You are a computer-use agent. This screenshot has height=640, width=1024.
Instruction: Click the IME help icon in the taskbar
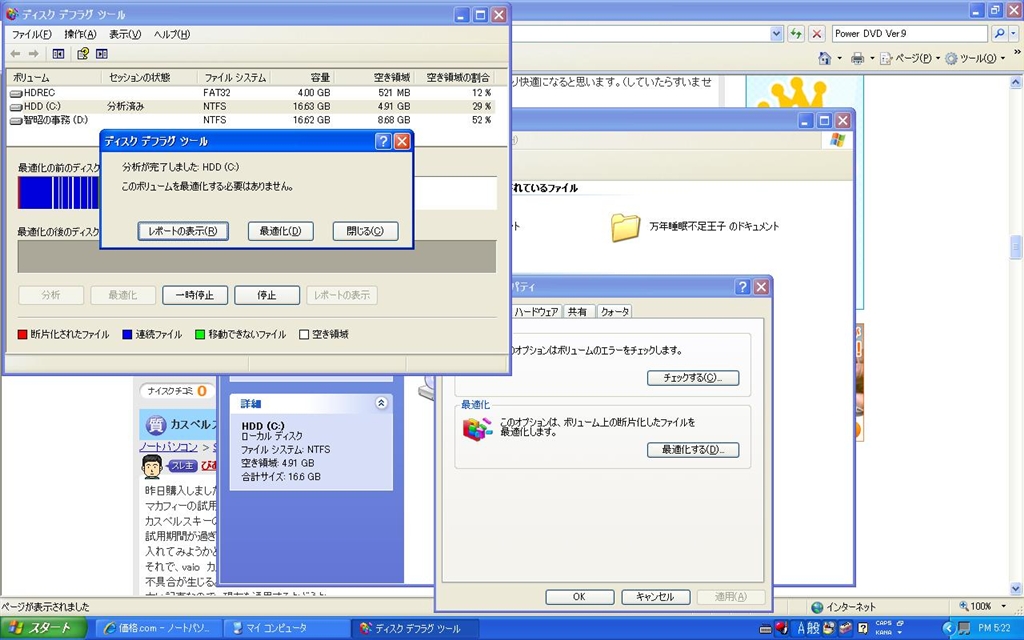tap(862, 628)
